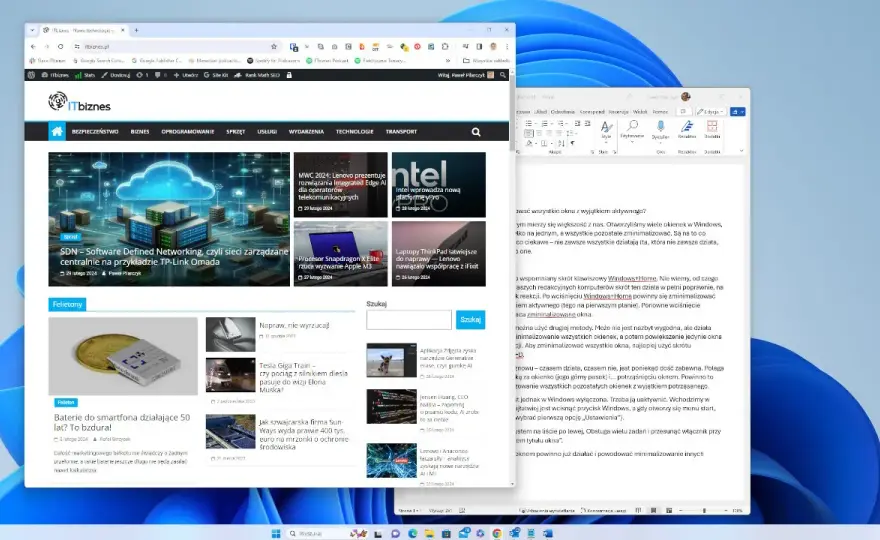The width and height of the screenshot is (880, 540).
Task: Open the BEZPIECZEŃSTWO navigation item
Action: (95, 132)
